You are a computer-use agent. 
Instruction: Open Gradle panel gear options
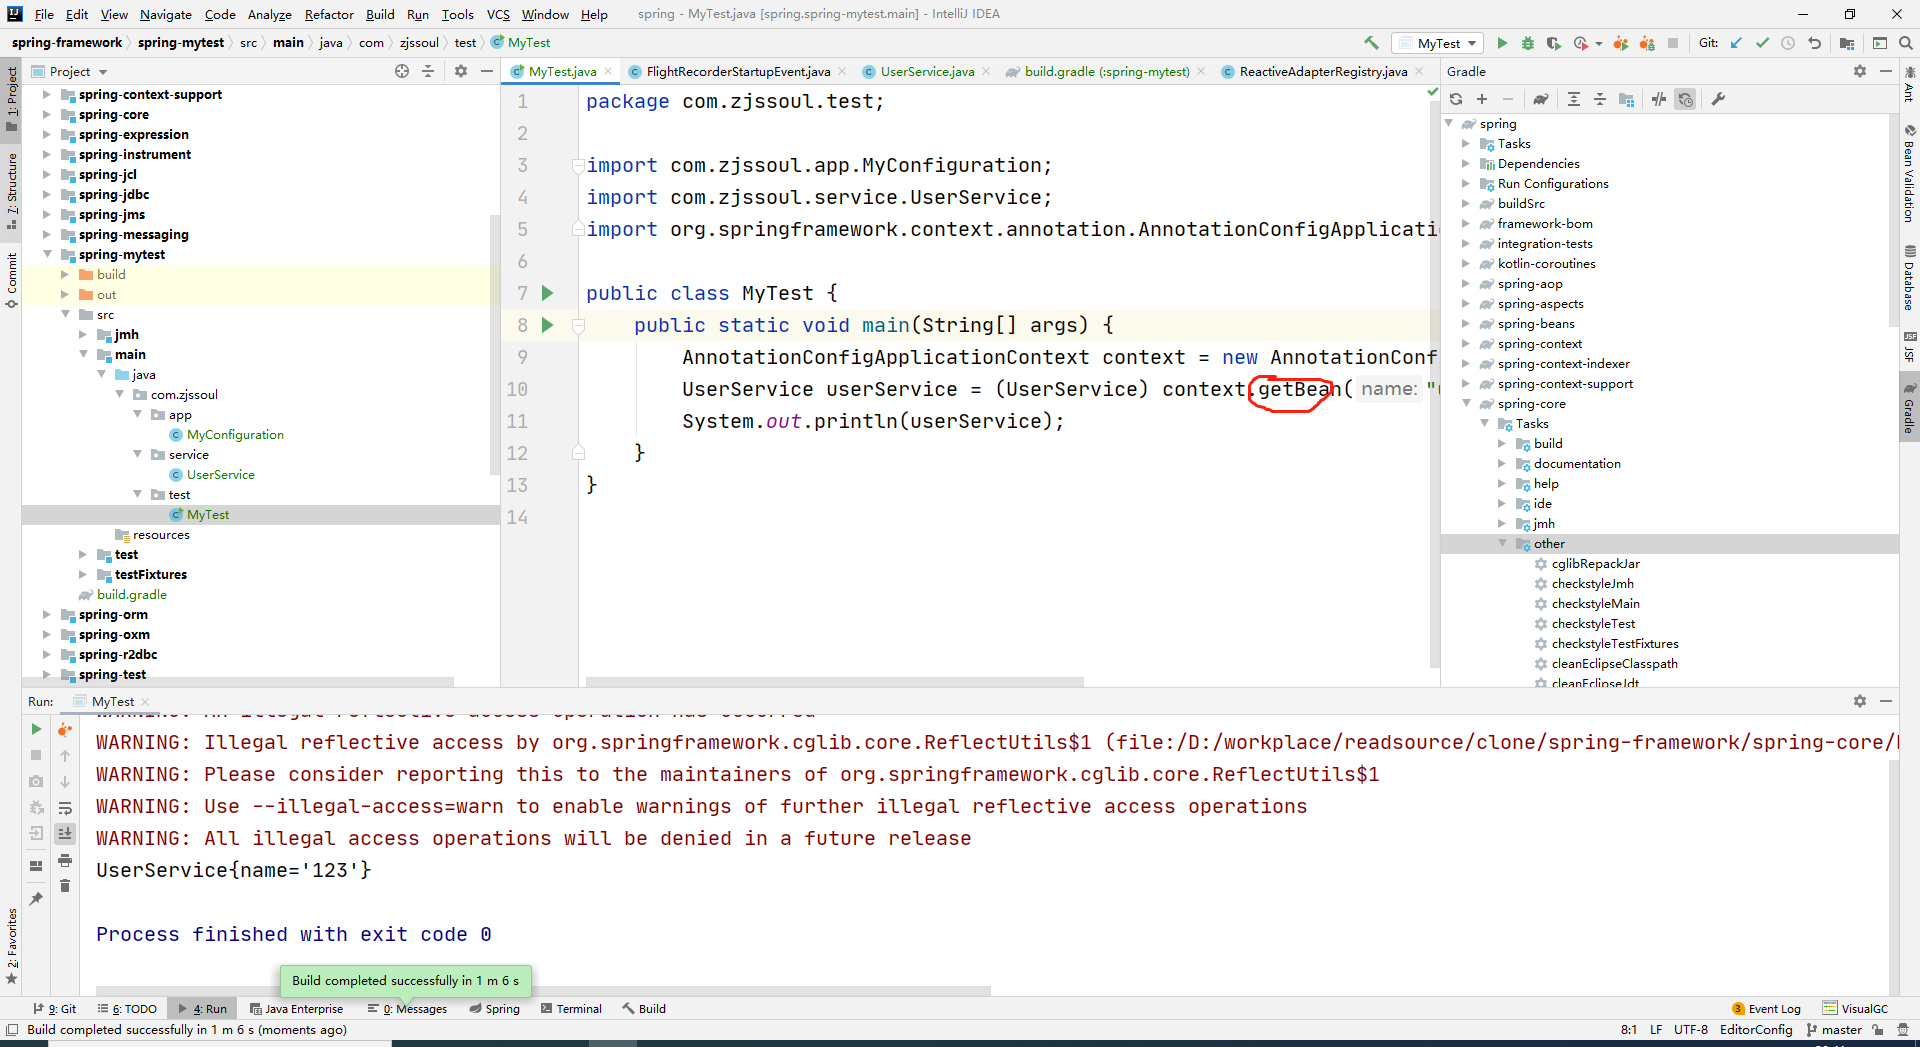coord(1860,71)
